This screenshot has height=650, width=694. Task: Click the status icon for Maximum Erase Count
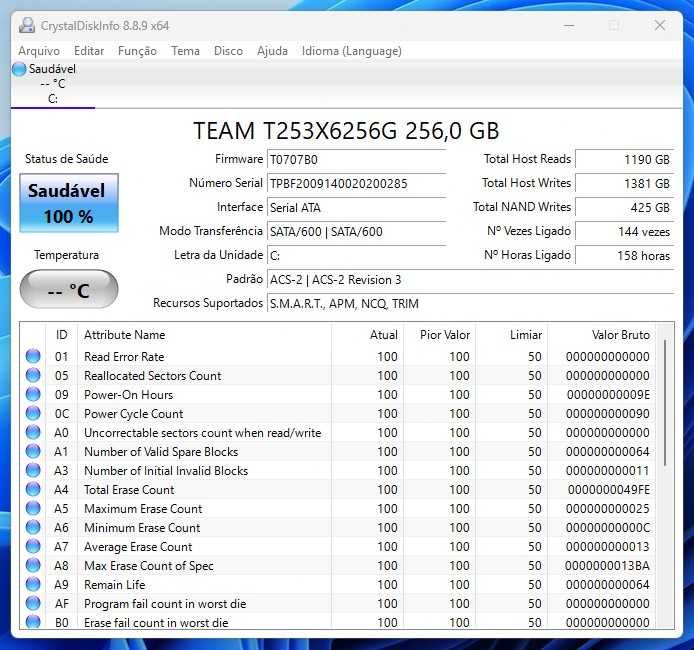(33, 508)
